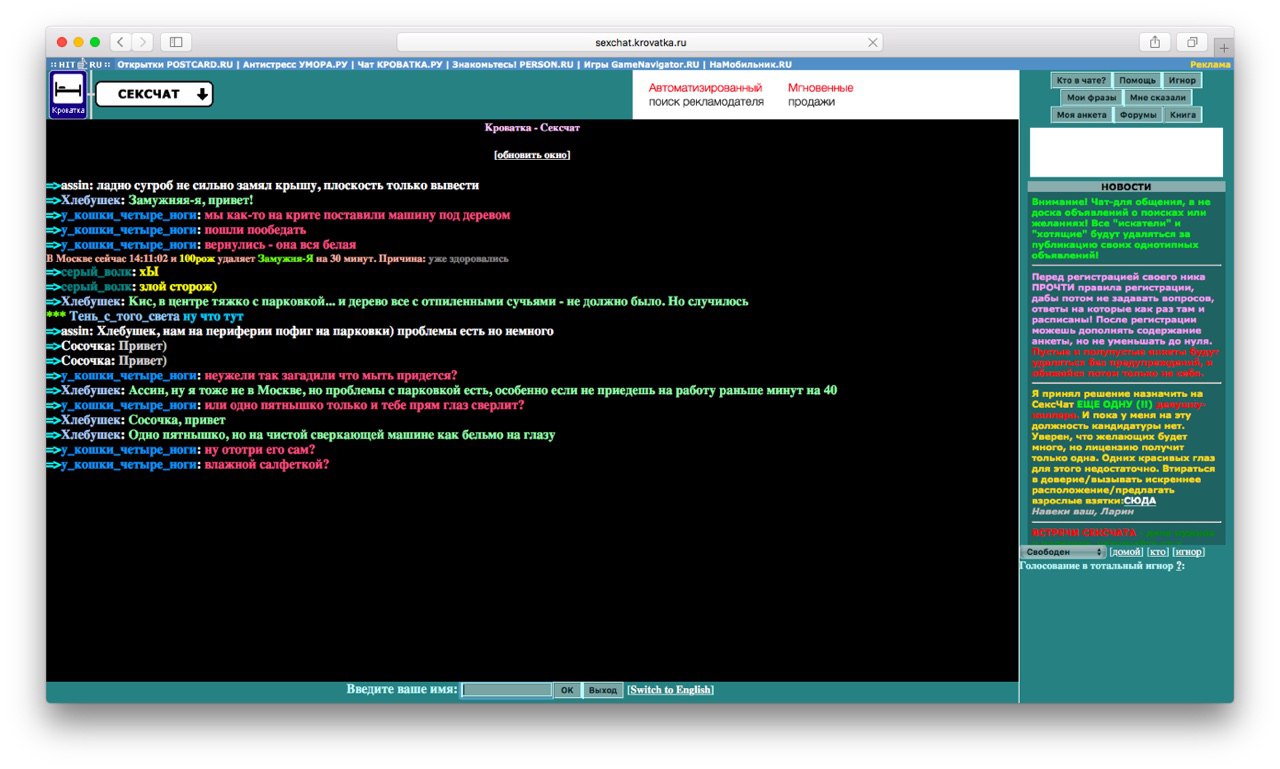Open the Знакомьтесь! PERSON.RU link
Screen dimensions: 1280x769
click(513, 64)
